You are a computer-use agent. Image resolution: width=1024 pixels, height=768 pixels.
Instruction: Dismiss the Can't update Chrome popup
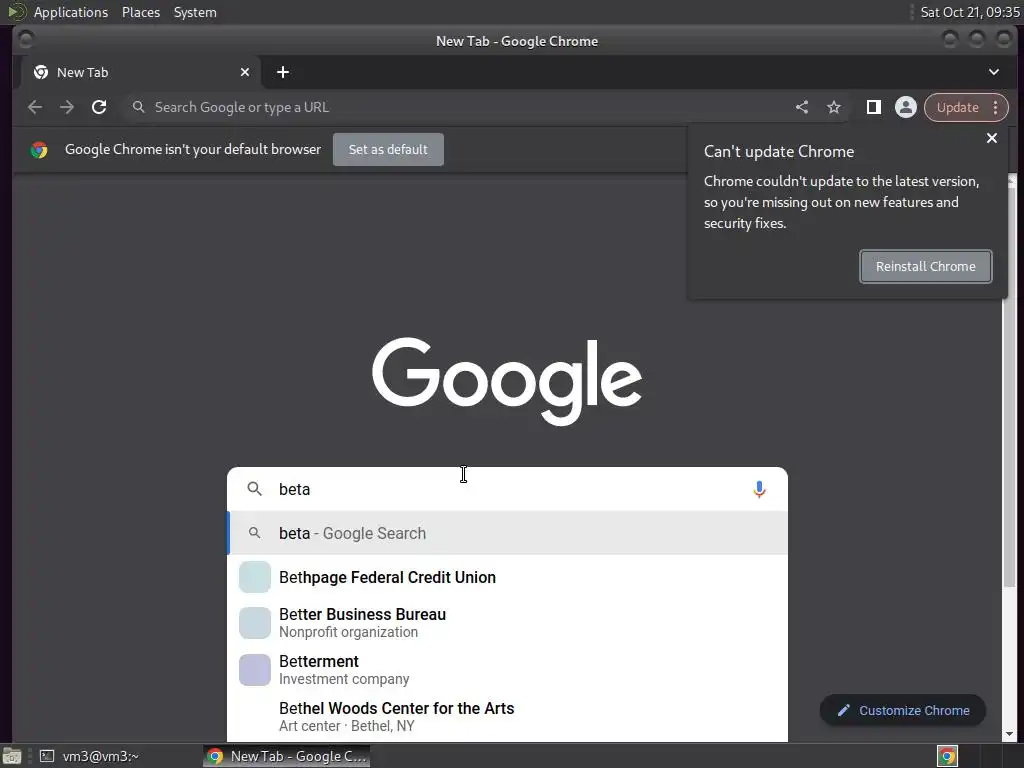click(x=991, y=138)
